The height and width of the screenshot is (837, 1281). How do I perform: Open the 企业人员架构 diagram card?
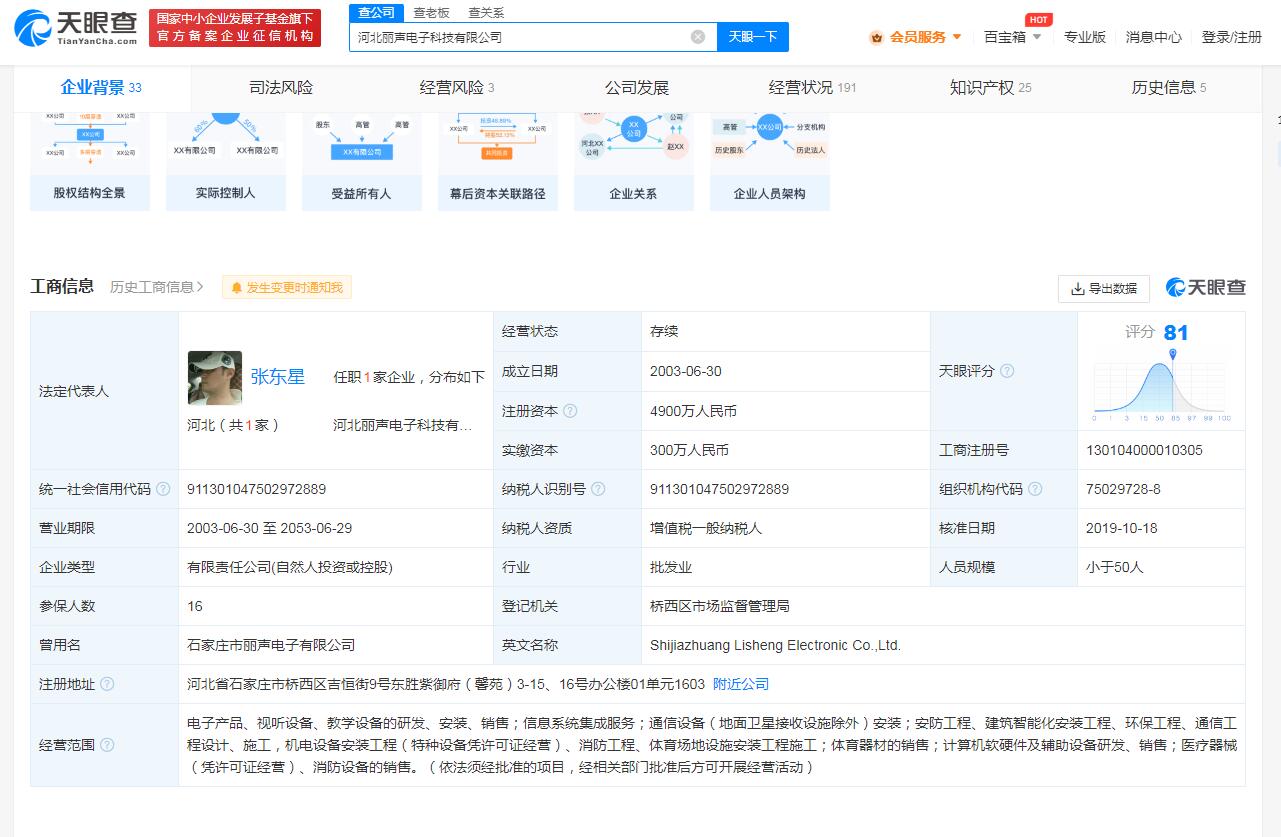(x=770, y=161)
